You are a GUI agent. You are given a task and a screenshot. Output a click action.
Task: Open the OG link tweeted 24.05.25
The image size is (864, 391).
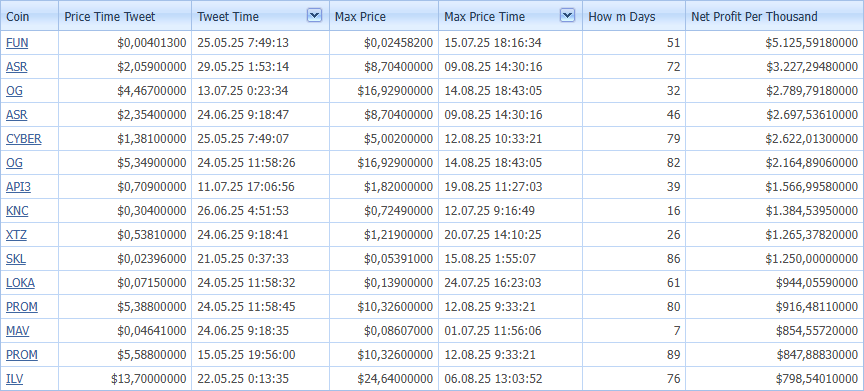(x=14, y=163)
